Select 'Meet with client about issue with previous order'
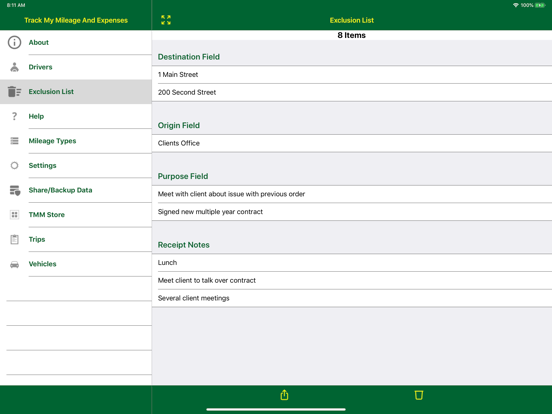This screenshot has height=414, width=552. point(352,194)
